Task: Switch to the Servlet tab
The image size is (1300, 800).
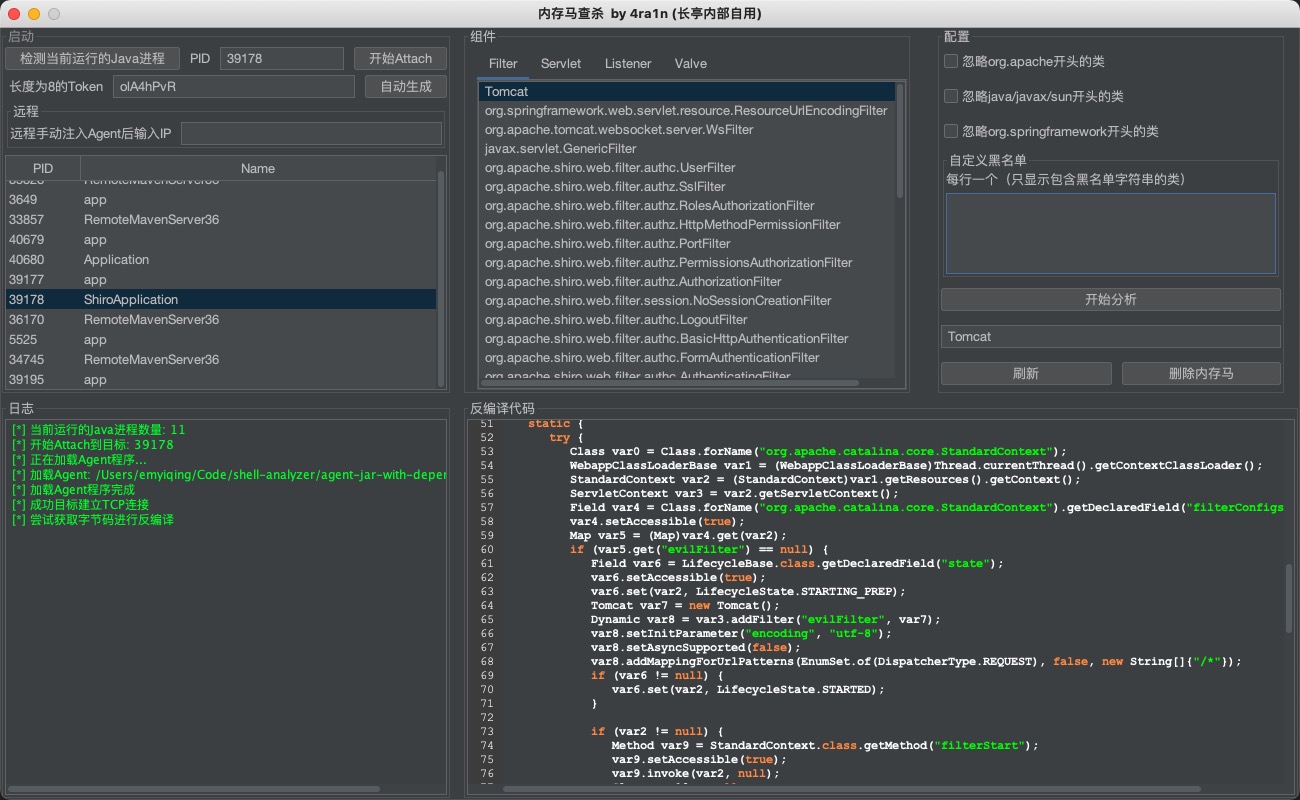Action: [561, 63]
